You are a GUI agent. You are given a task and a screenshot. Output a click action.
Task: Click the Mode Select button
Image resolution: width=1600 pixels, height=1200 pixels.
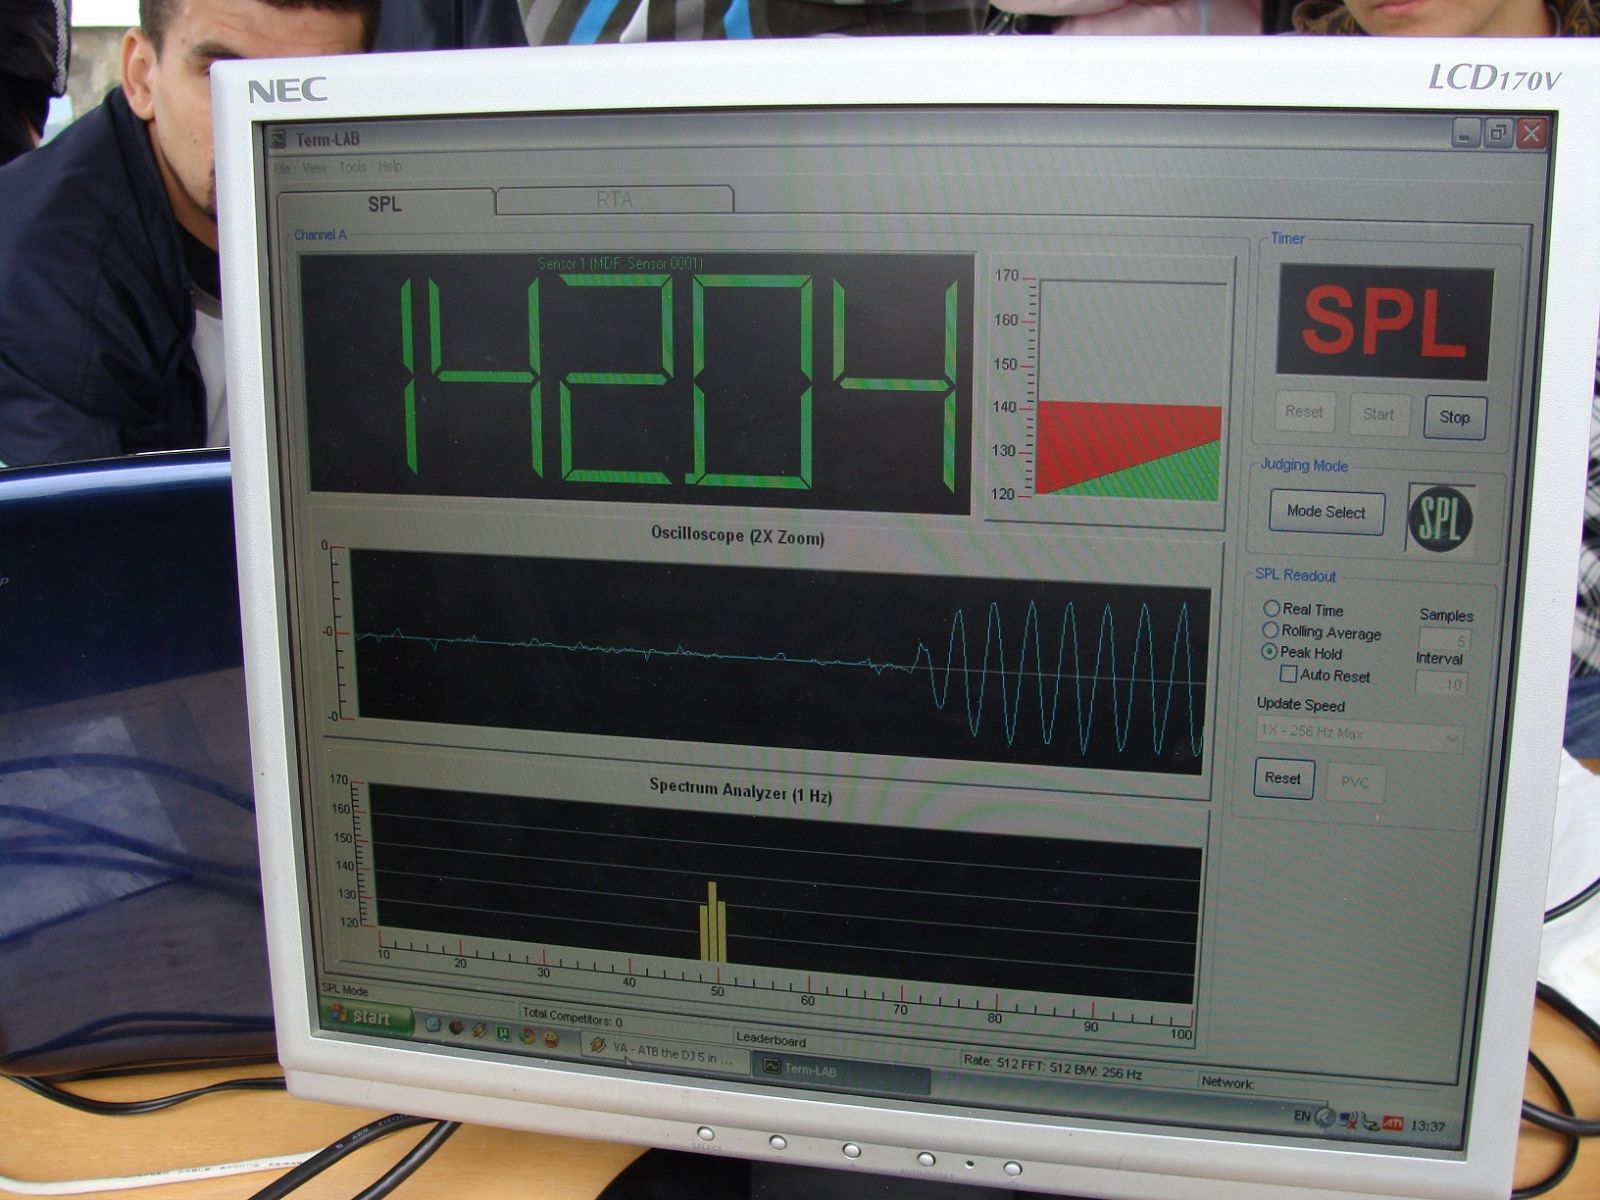coord(1326,512)
